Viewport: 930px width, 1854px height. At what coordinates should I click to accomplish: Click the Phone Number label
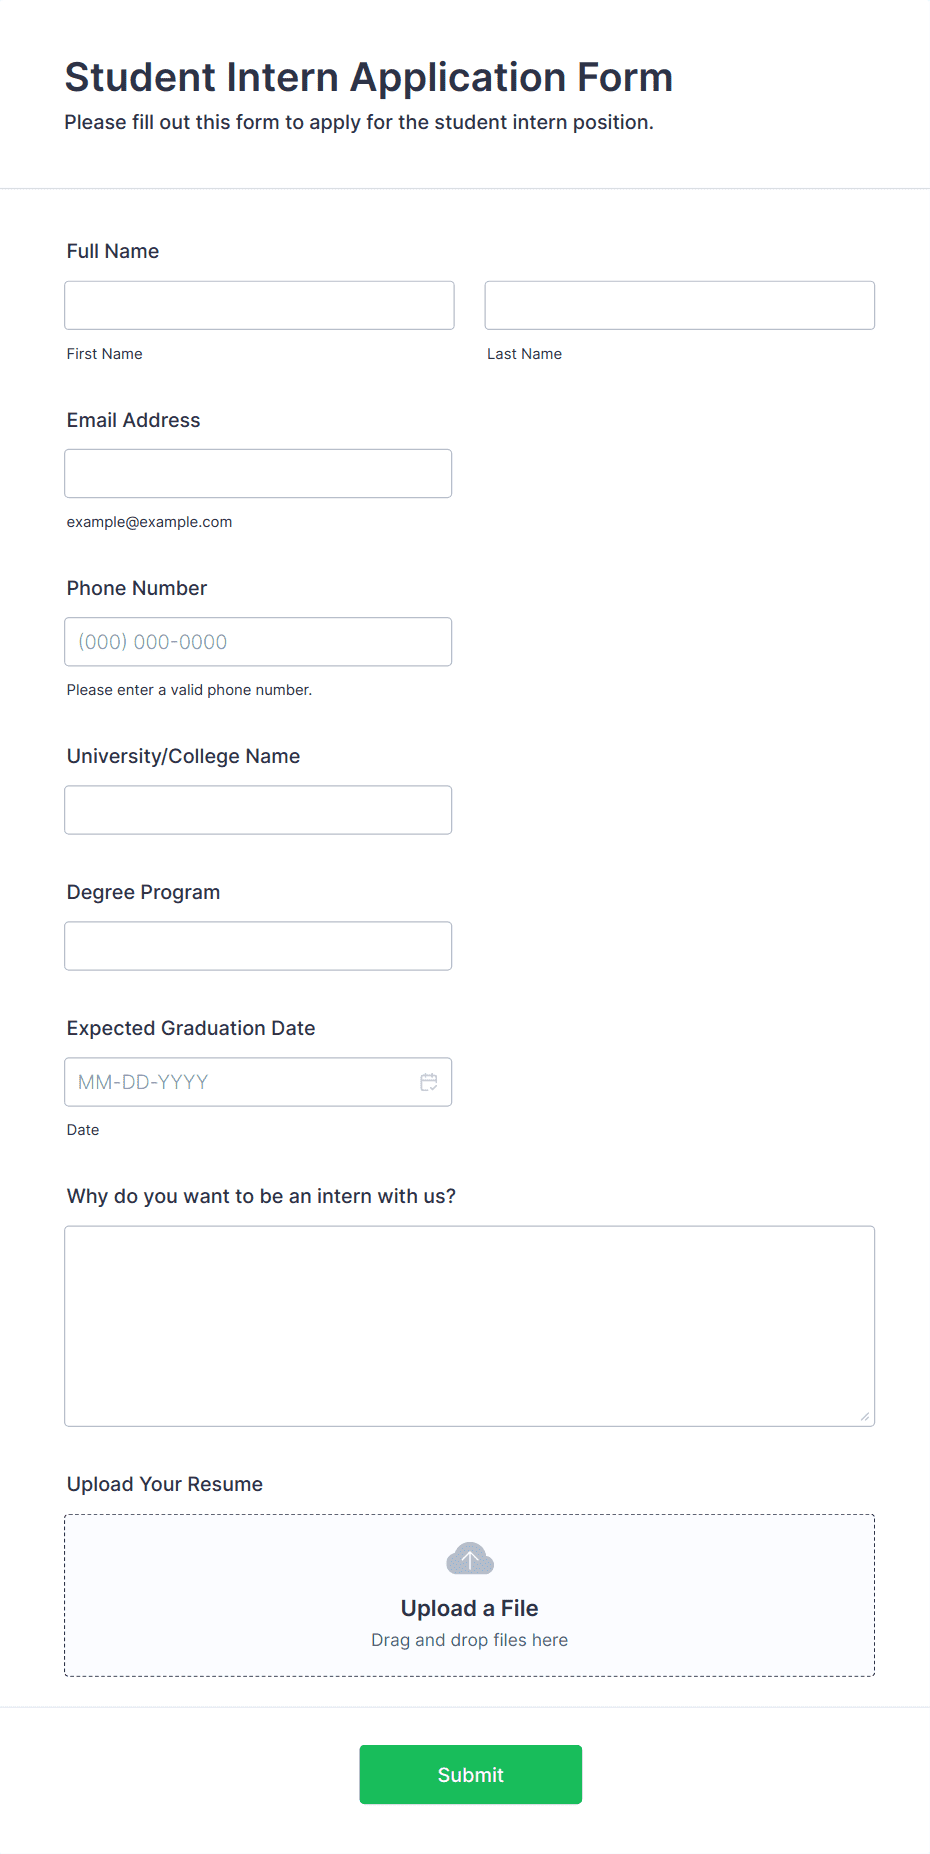point(137,588)
